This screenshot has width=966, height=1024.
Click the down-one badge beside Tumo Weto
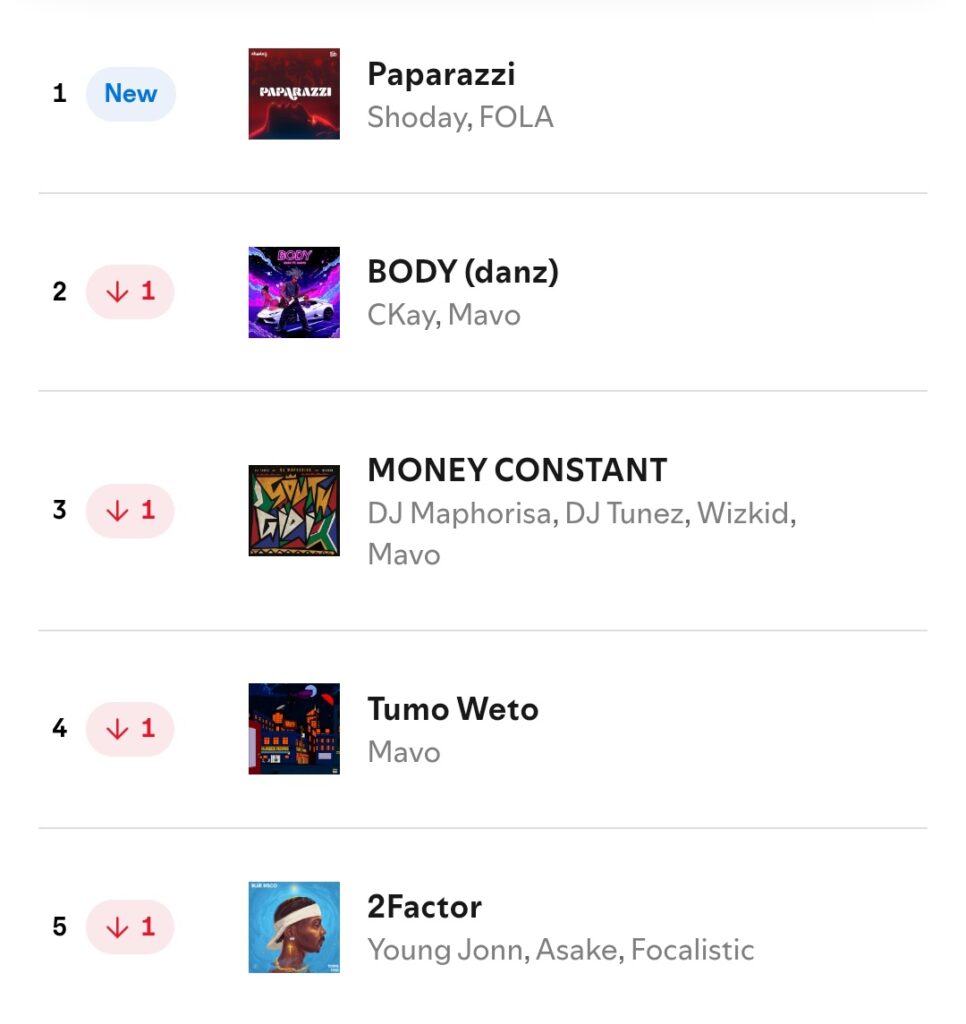pyautogui.click(x=131, y=728)
